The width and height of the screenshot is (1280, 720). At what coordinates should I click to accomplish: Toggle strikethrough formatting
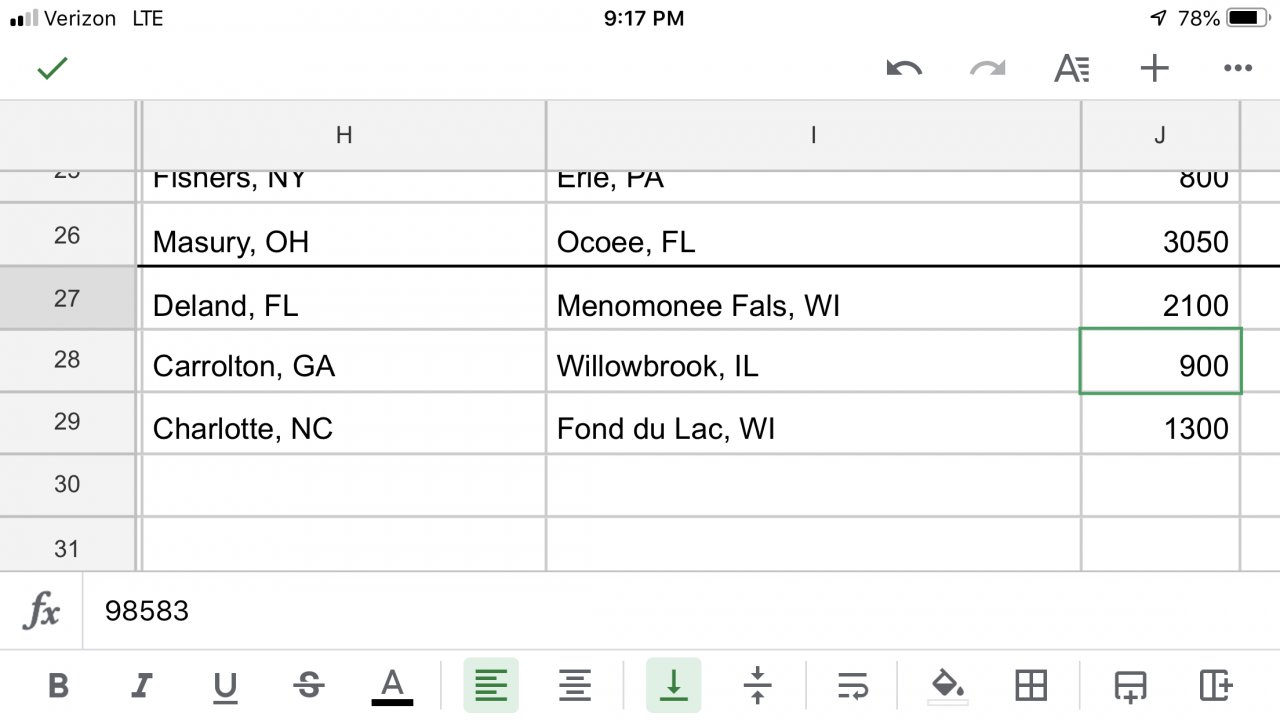(x=309, y=686)
